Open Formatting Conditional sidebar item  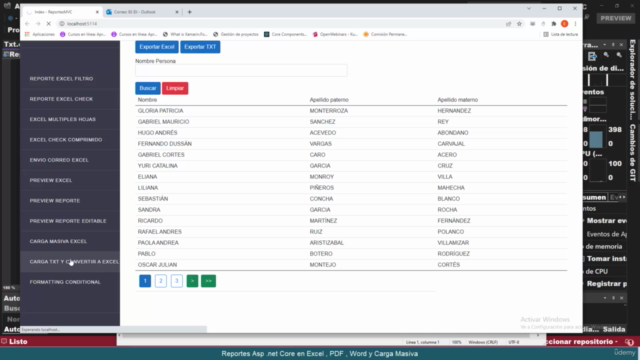(65, 282)
